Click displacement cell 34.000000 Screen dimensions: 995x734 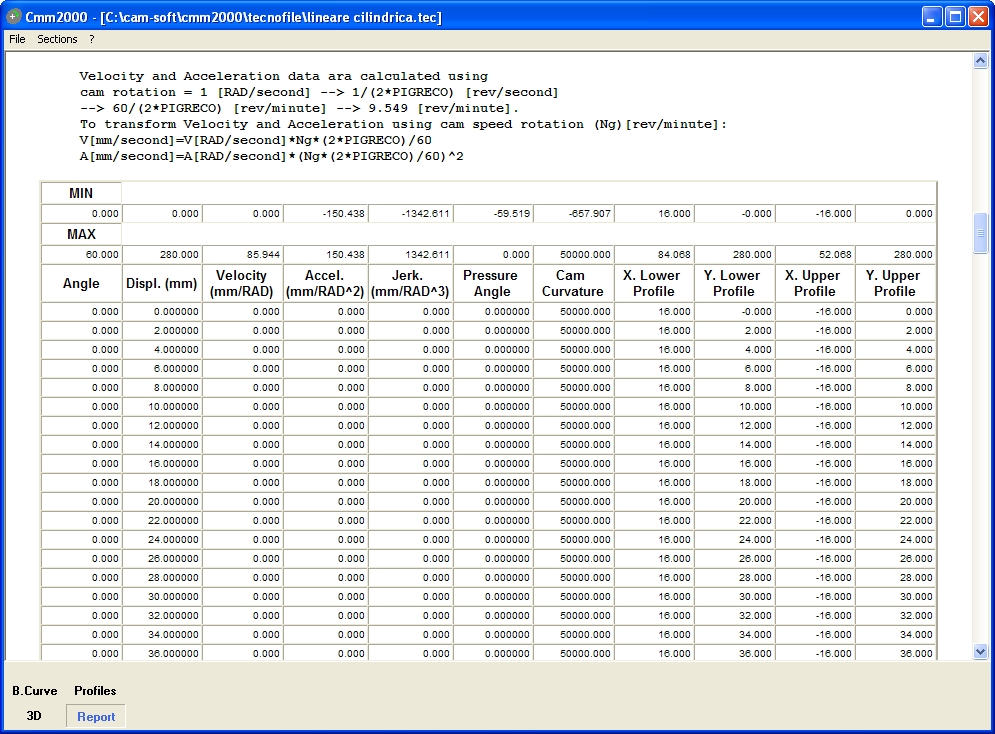point(162,634)
